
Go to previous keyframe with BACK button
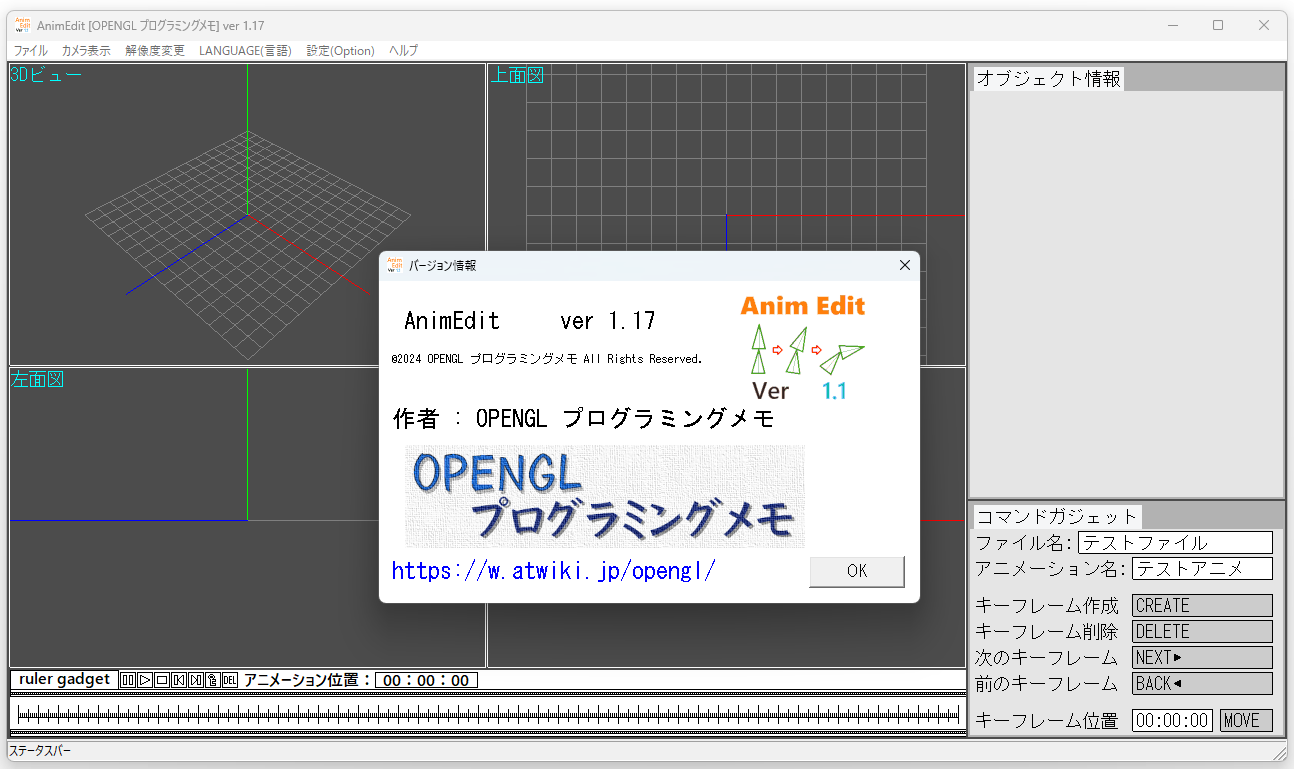(x=1202, y=683)
